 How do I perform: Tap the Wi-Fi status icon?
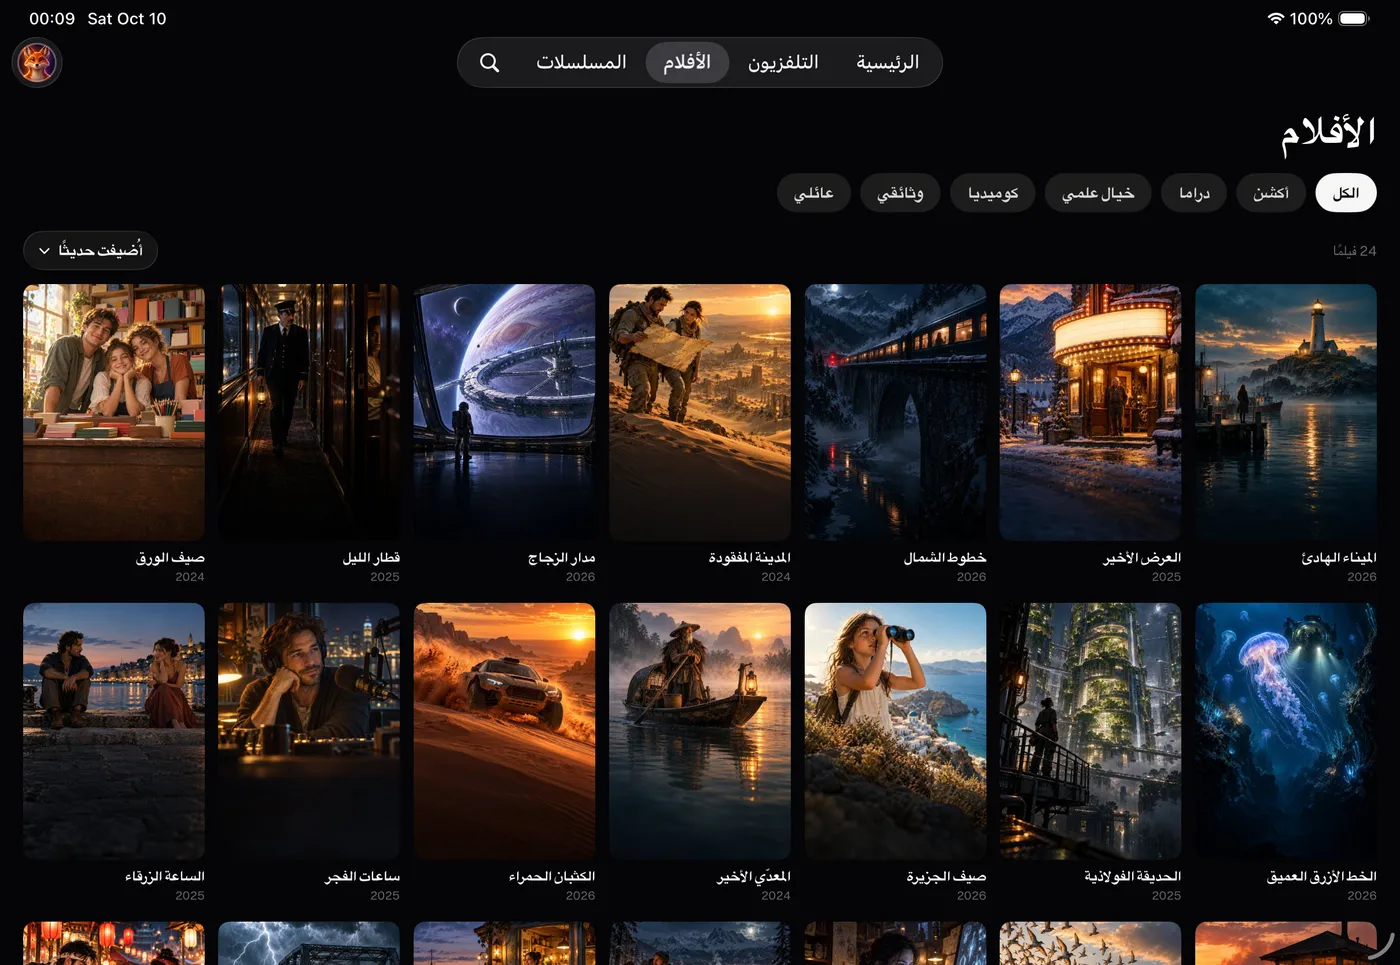pos(1275,18)
